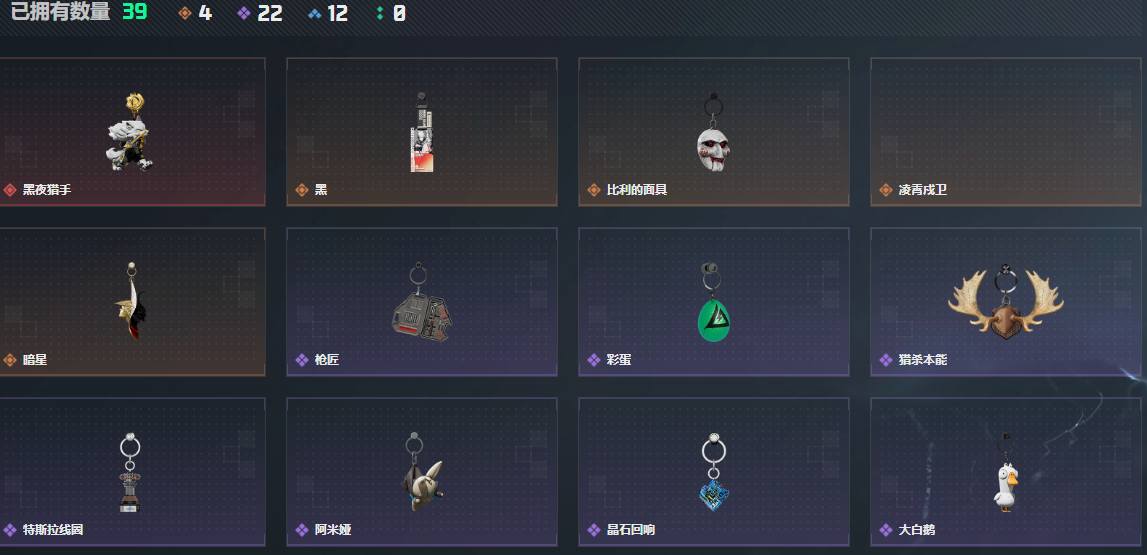The height and width of the screenshot is (555, 1147).
Task: Click the owned total number 39
Action: (135, 12)
